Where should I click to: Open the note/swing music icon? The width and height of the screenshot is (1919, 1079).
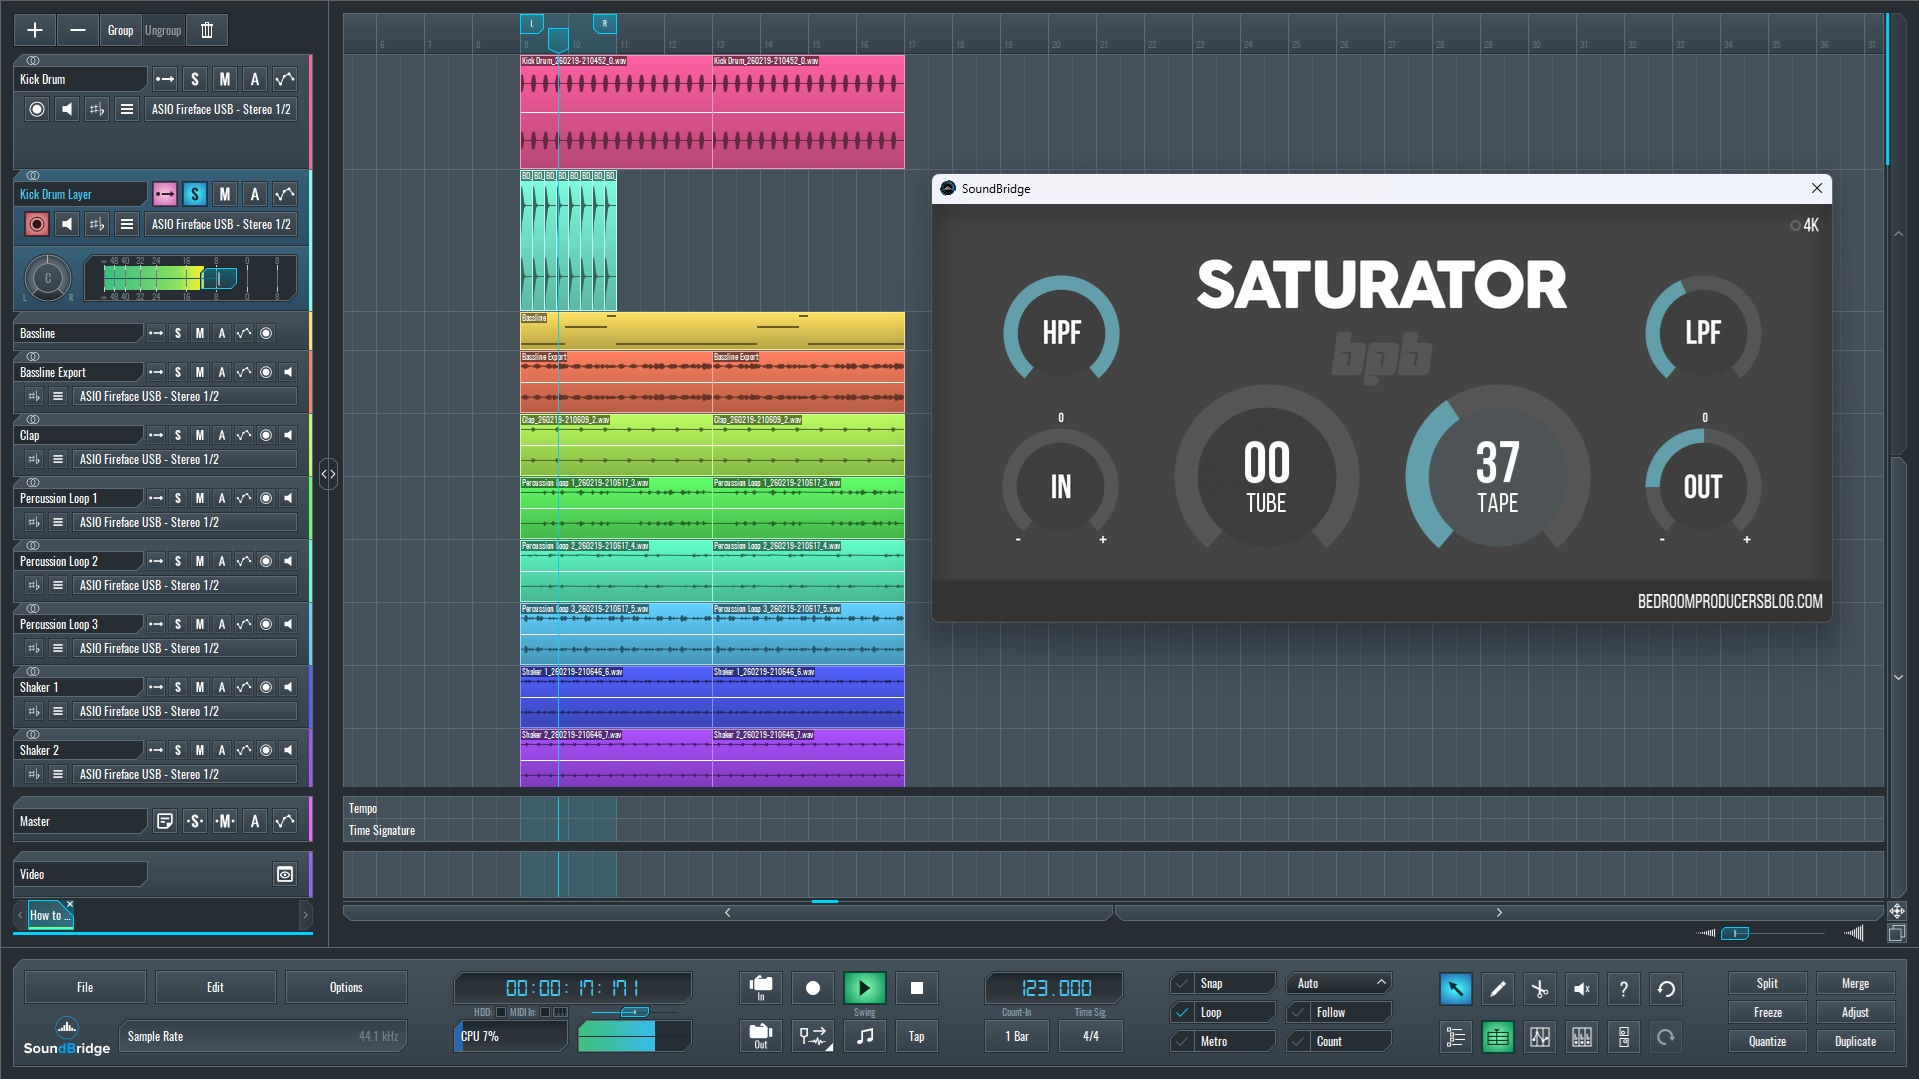click(864, 1037)
